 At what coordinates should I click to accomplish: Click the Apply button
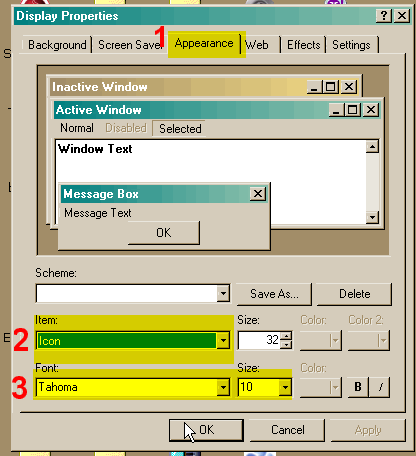point(368,430)
